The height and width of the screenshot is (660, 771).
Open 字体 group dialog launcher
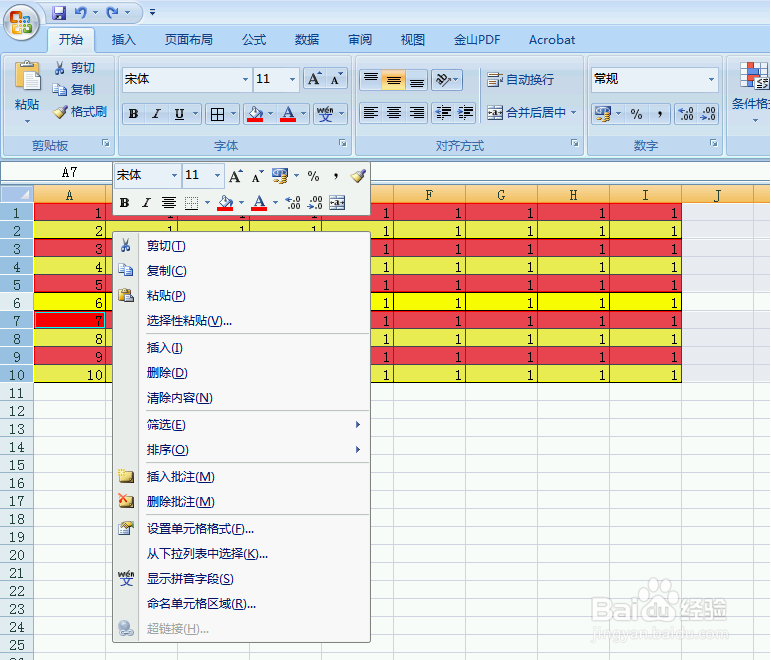point(342,143)
